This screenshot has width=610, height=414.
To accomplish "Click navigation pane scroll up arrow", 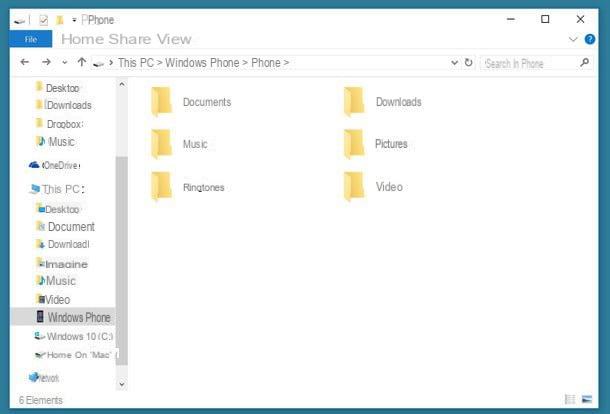I will point(122,84).
